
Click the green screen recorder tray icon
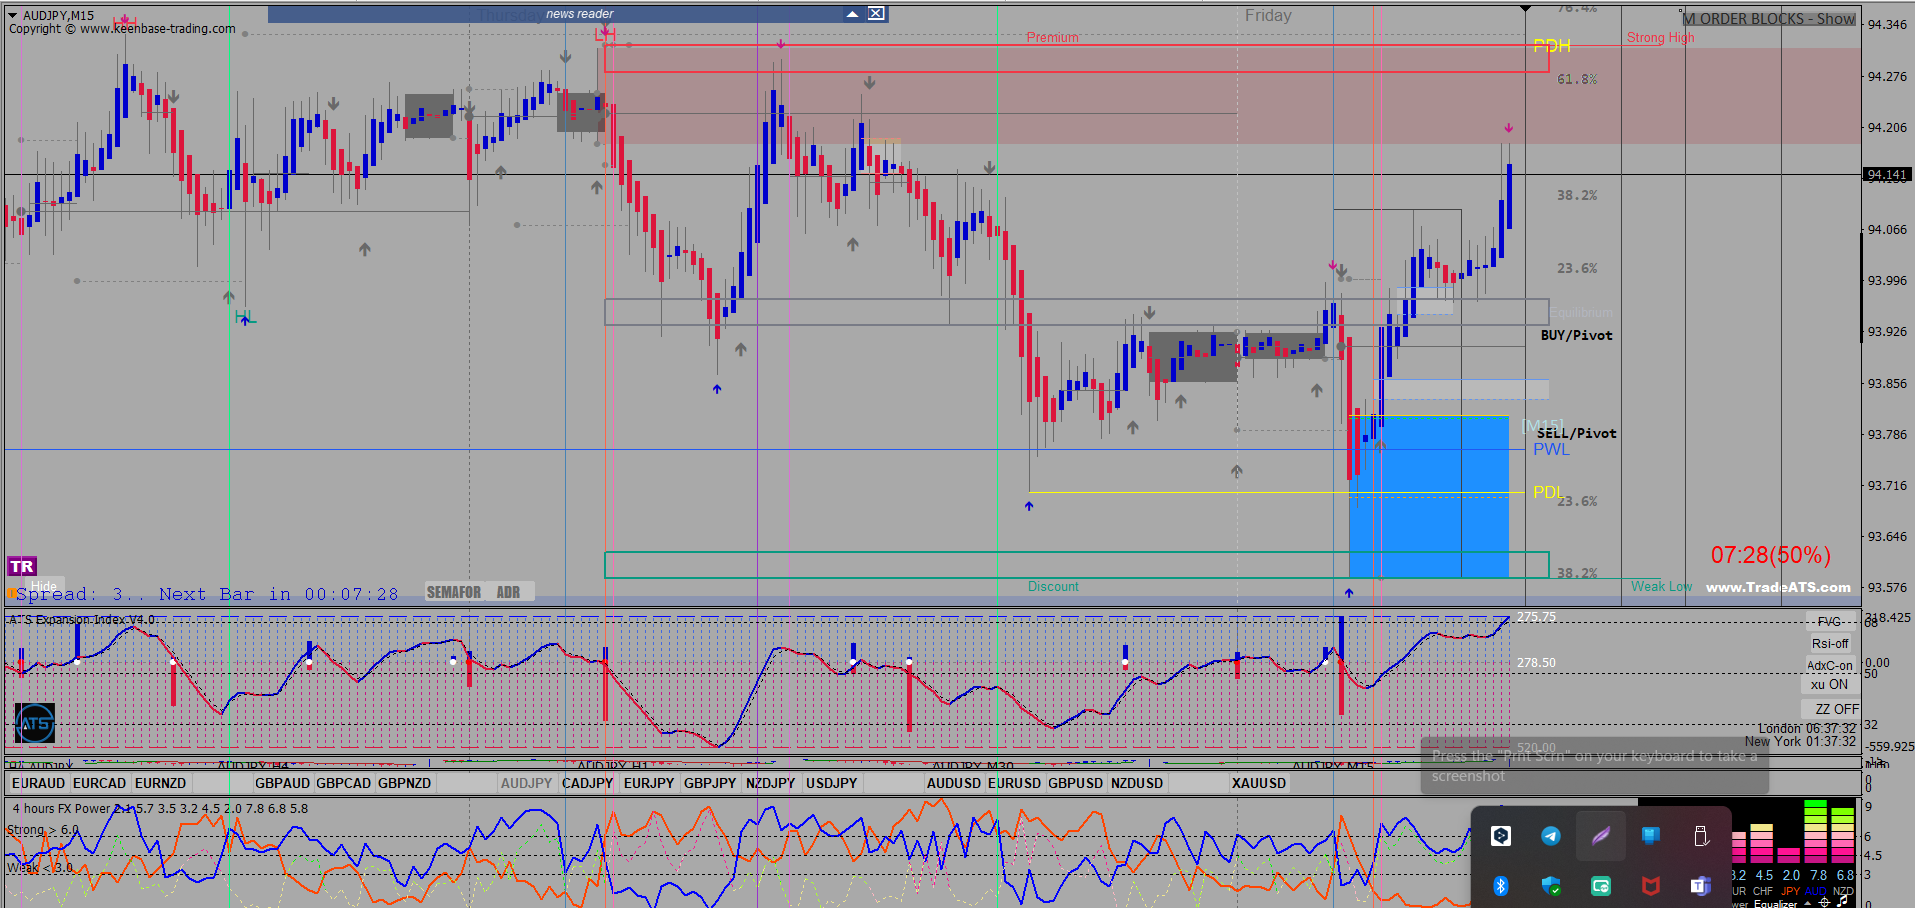pos(1601,885)
